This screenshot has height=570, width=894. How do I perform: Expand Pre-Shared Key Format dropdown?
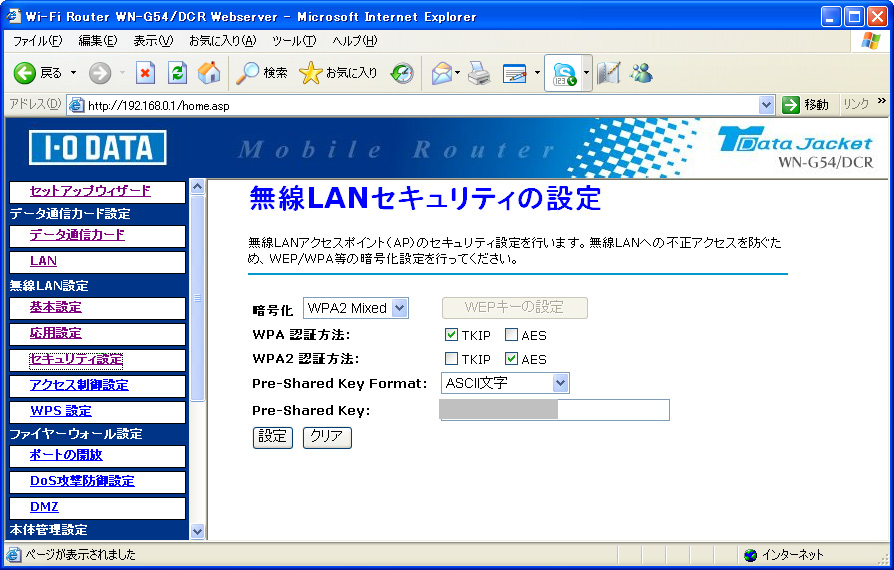[x=505, y=383]
